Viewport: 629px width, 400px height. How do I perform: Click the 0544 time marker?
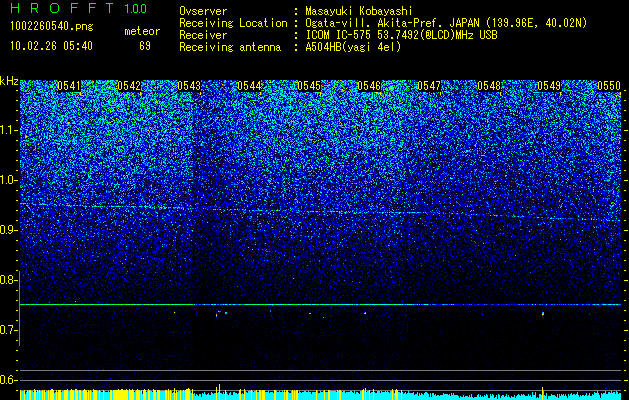249,86
